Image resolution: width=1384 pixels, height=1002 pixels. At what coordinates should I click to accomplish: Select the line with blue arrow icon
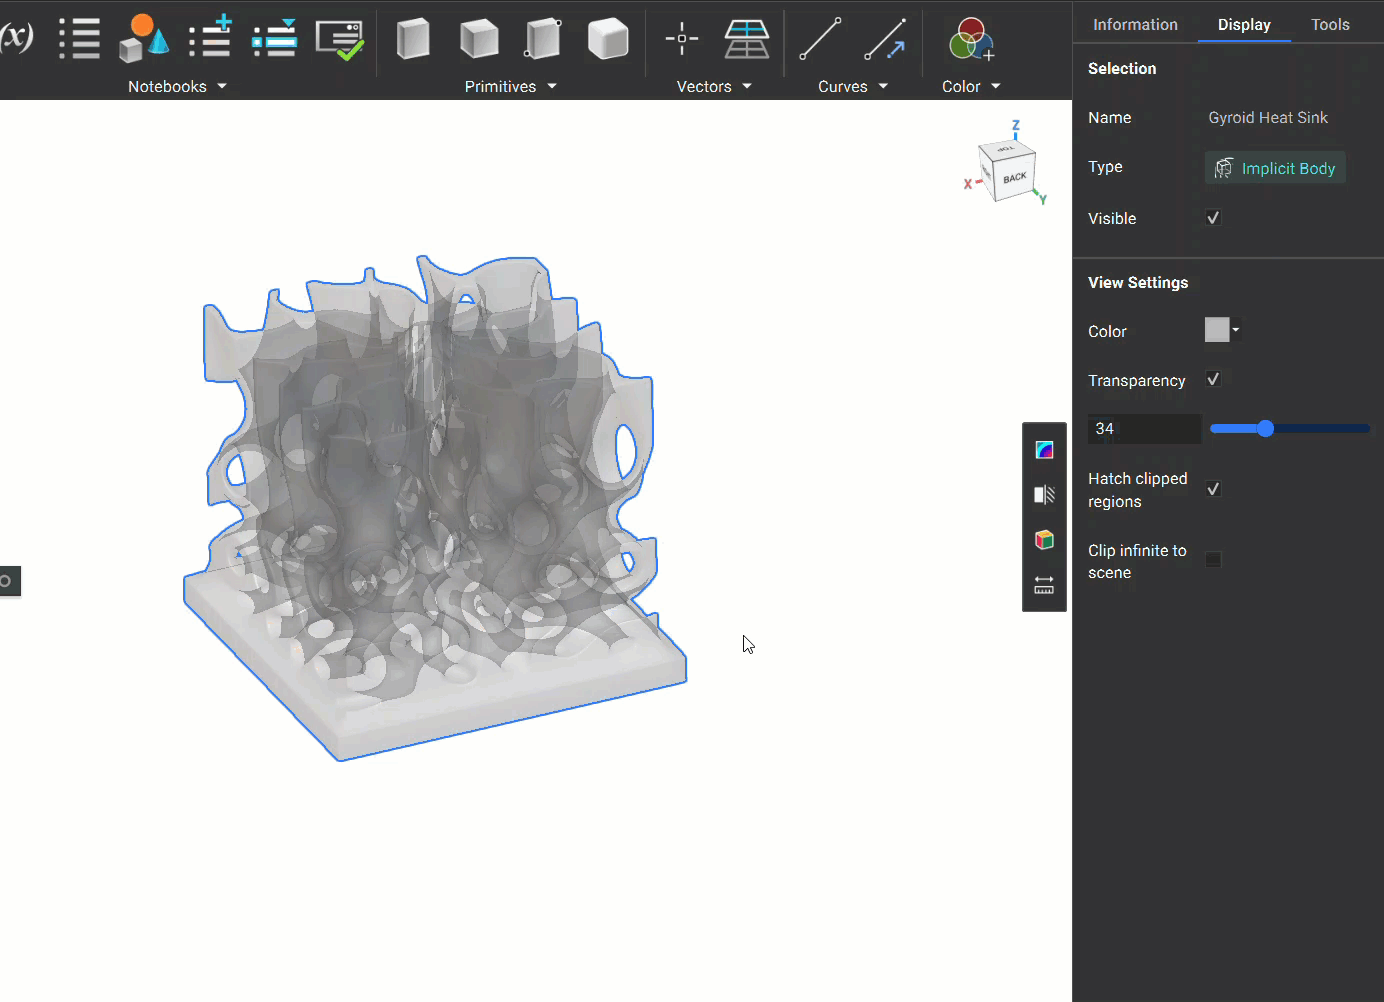point(885,39)
